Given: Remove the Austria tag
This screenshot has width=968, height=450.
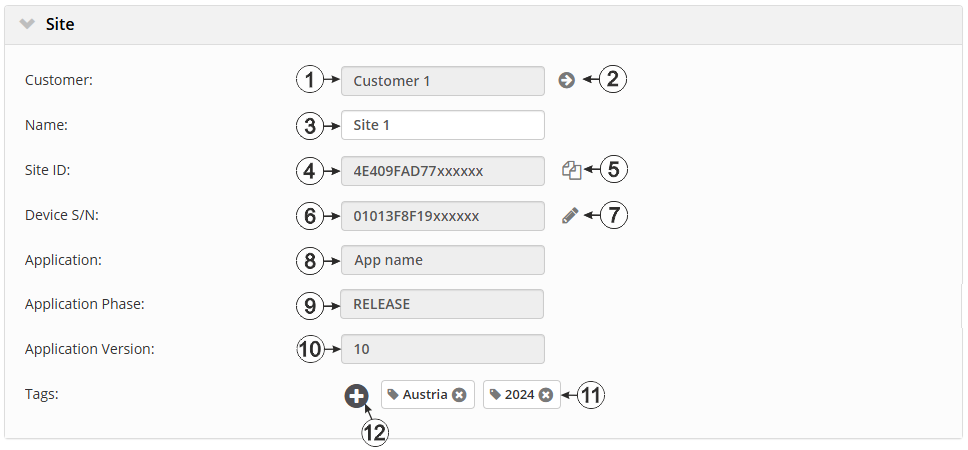Looking at the screenshot, I should (x=459, y=395).
